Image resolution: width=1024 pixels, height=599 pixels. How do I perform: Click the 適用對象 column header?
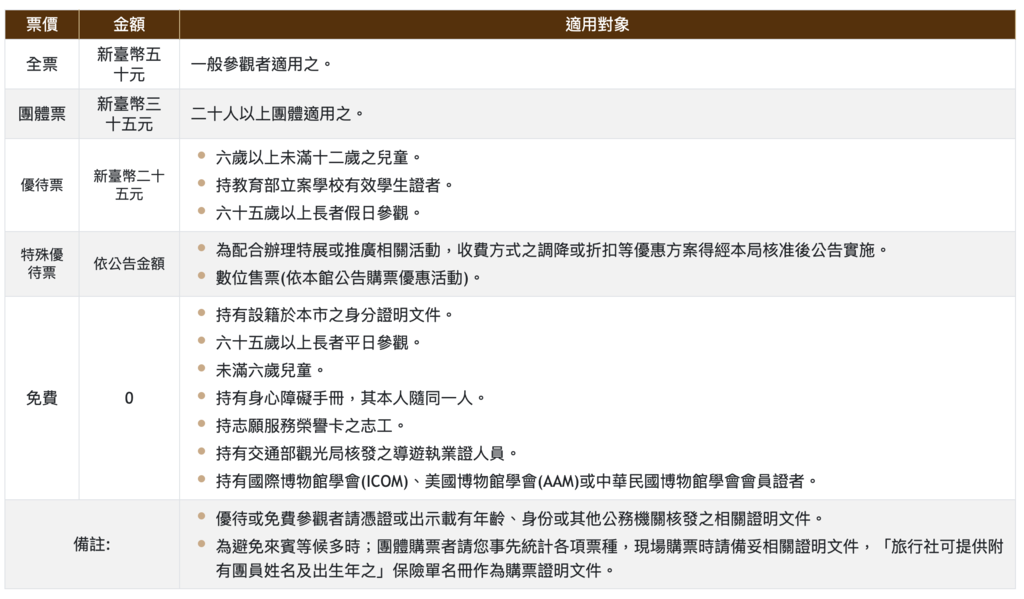[597, 25]
